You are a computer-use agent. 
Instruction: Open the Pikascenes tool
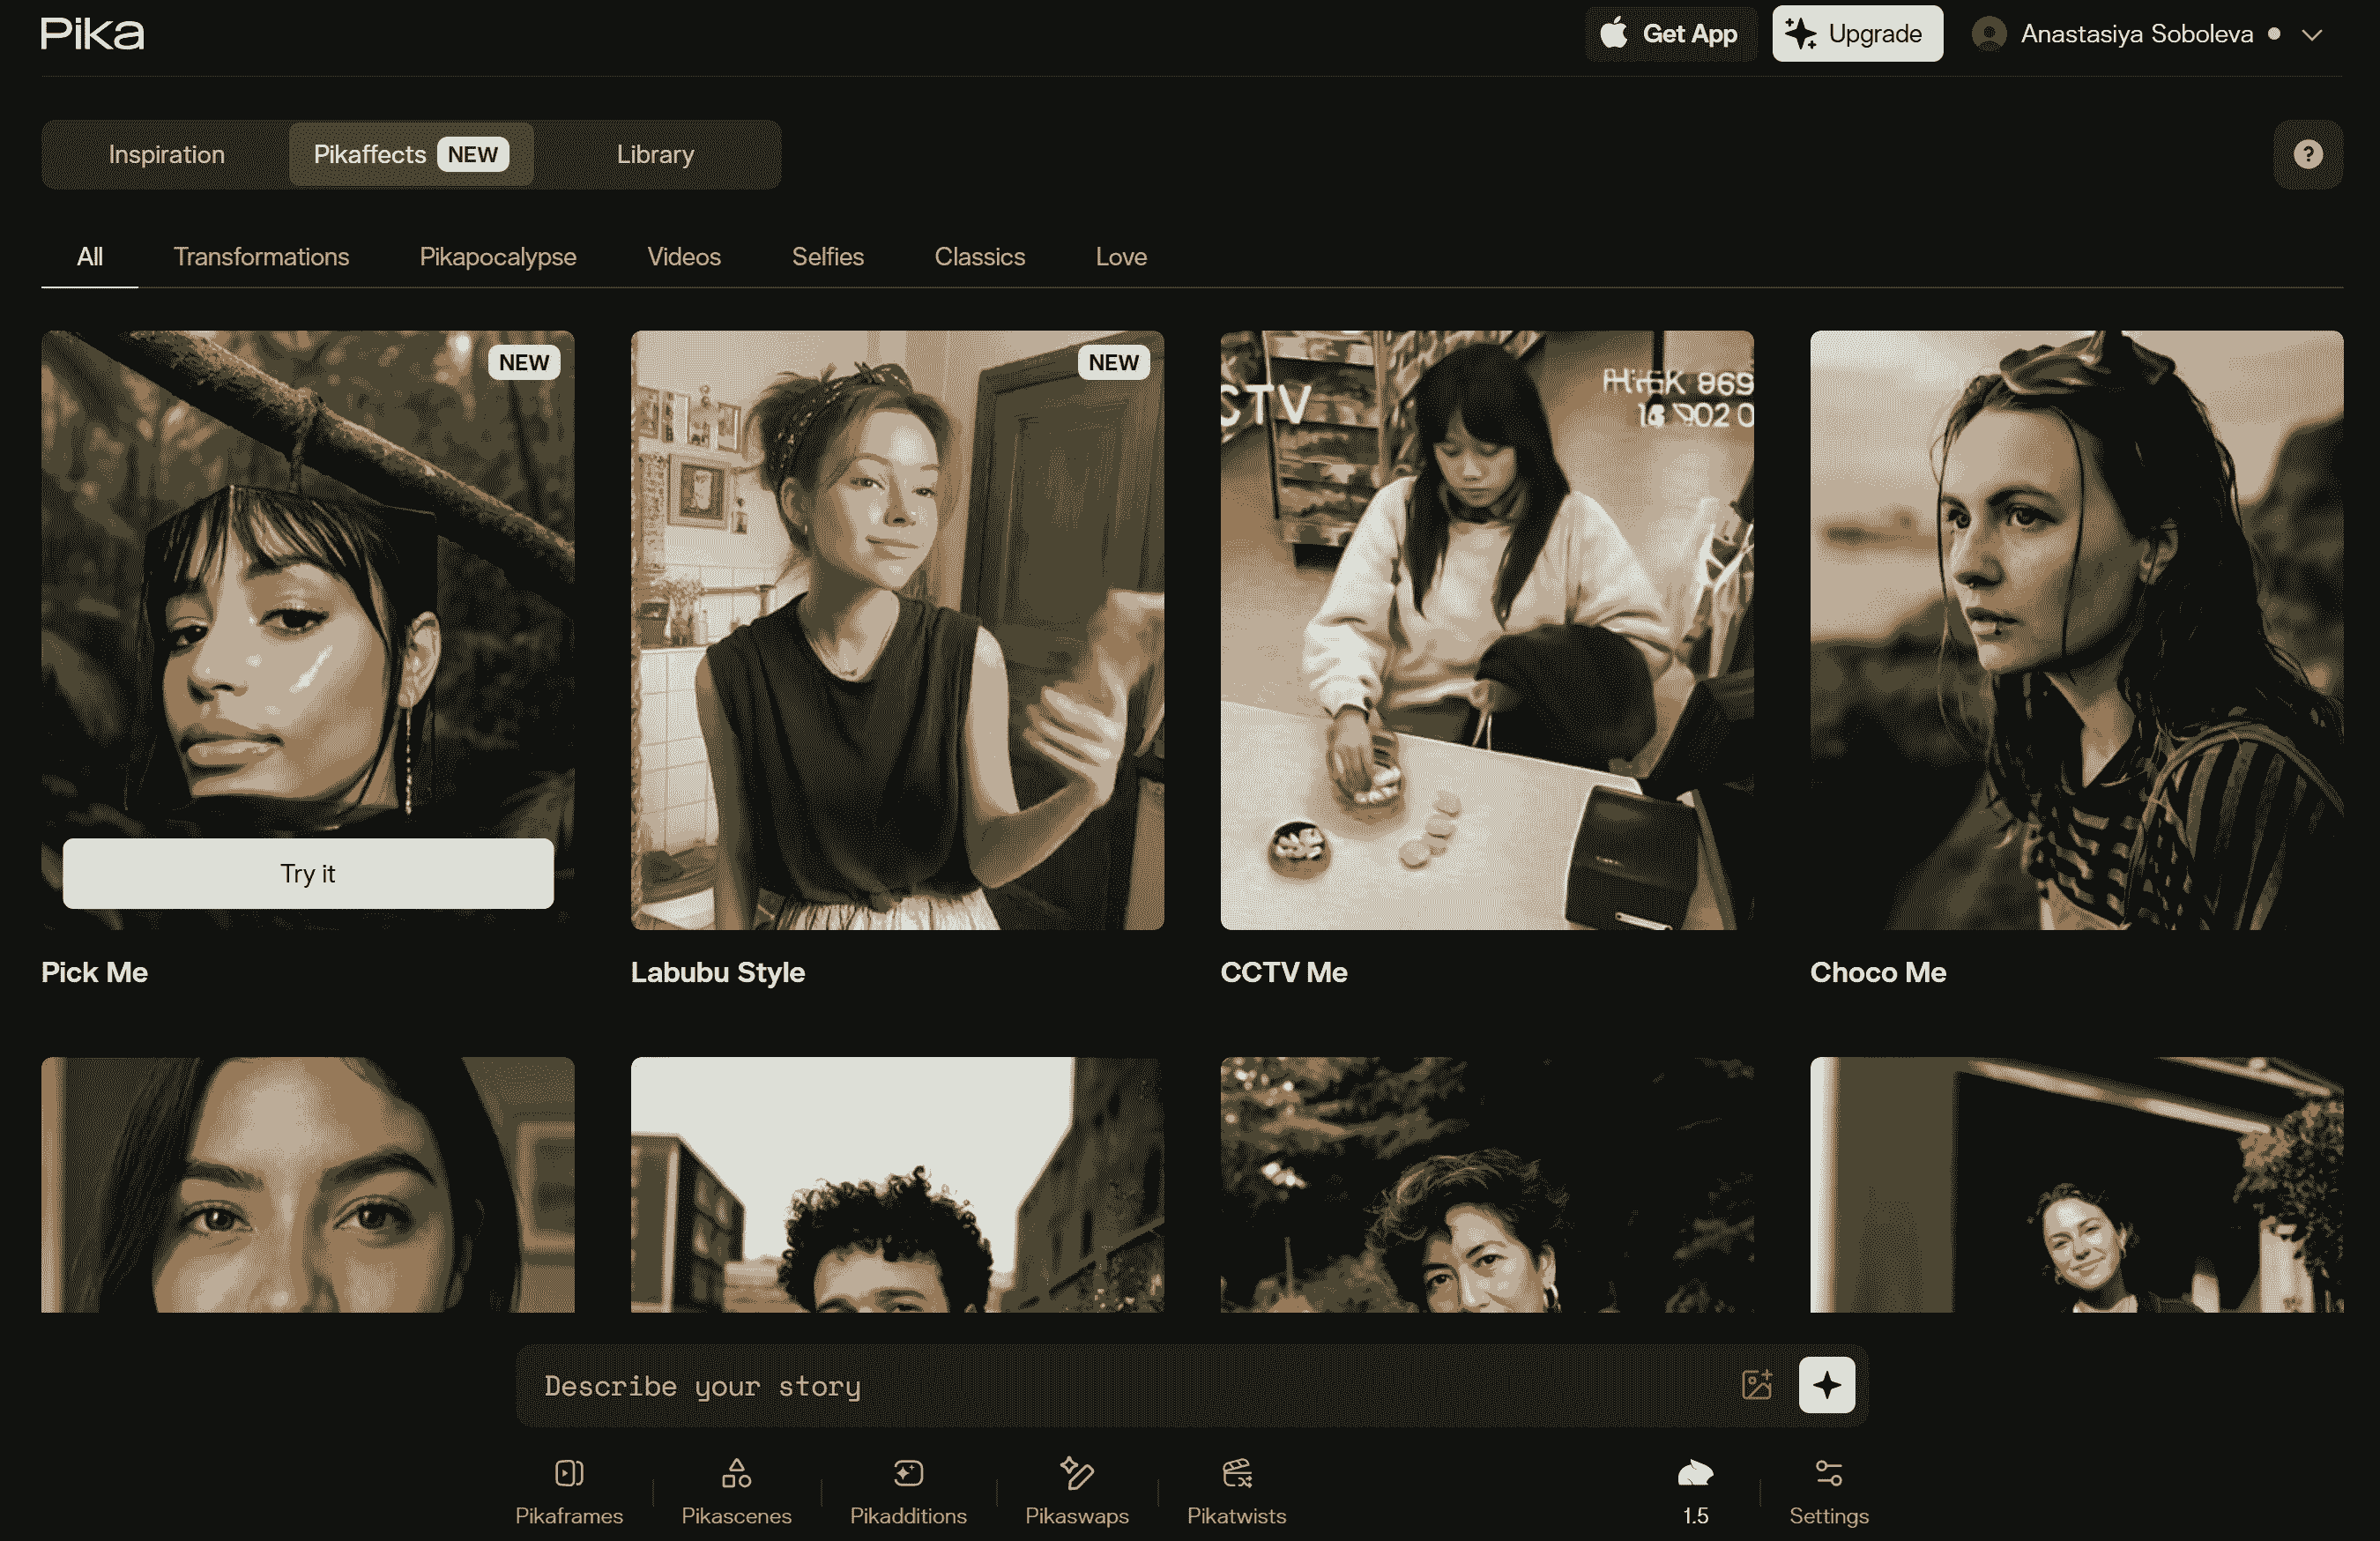[736, 1490]
